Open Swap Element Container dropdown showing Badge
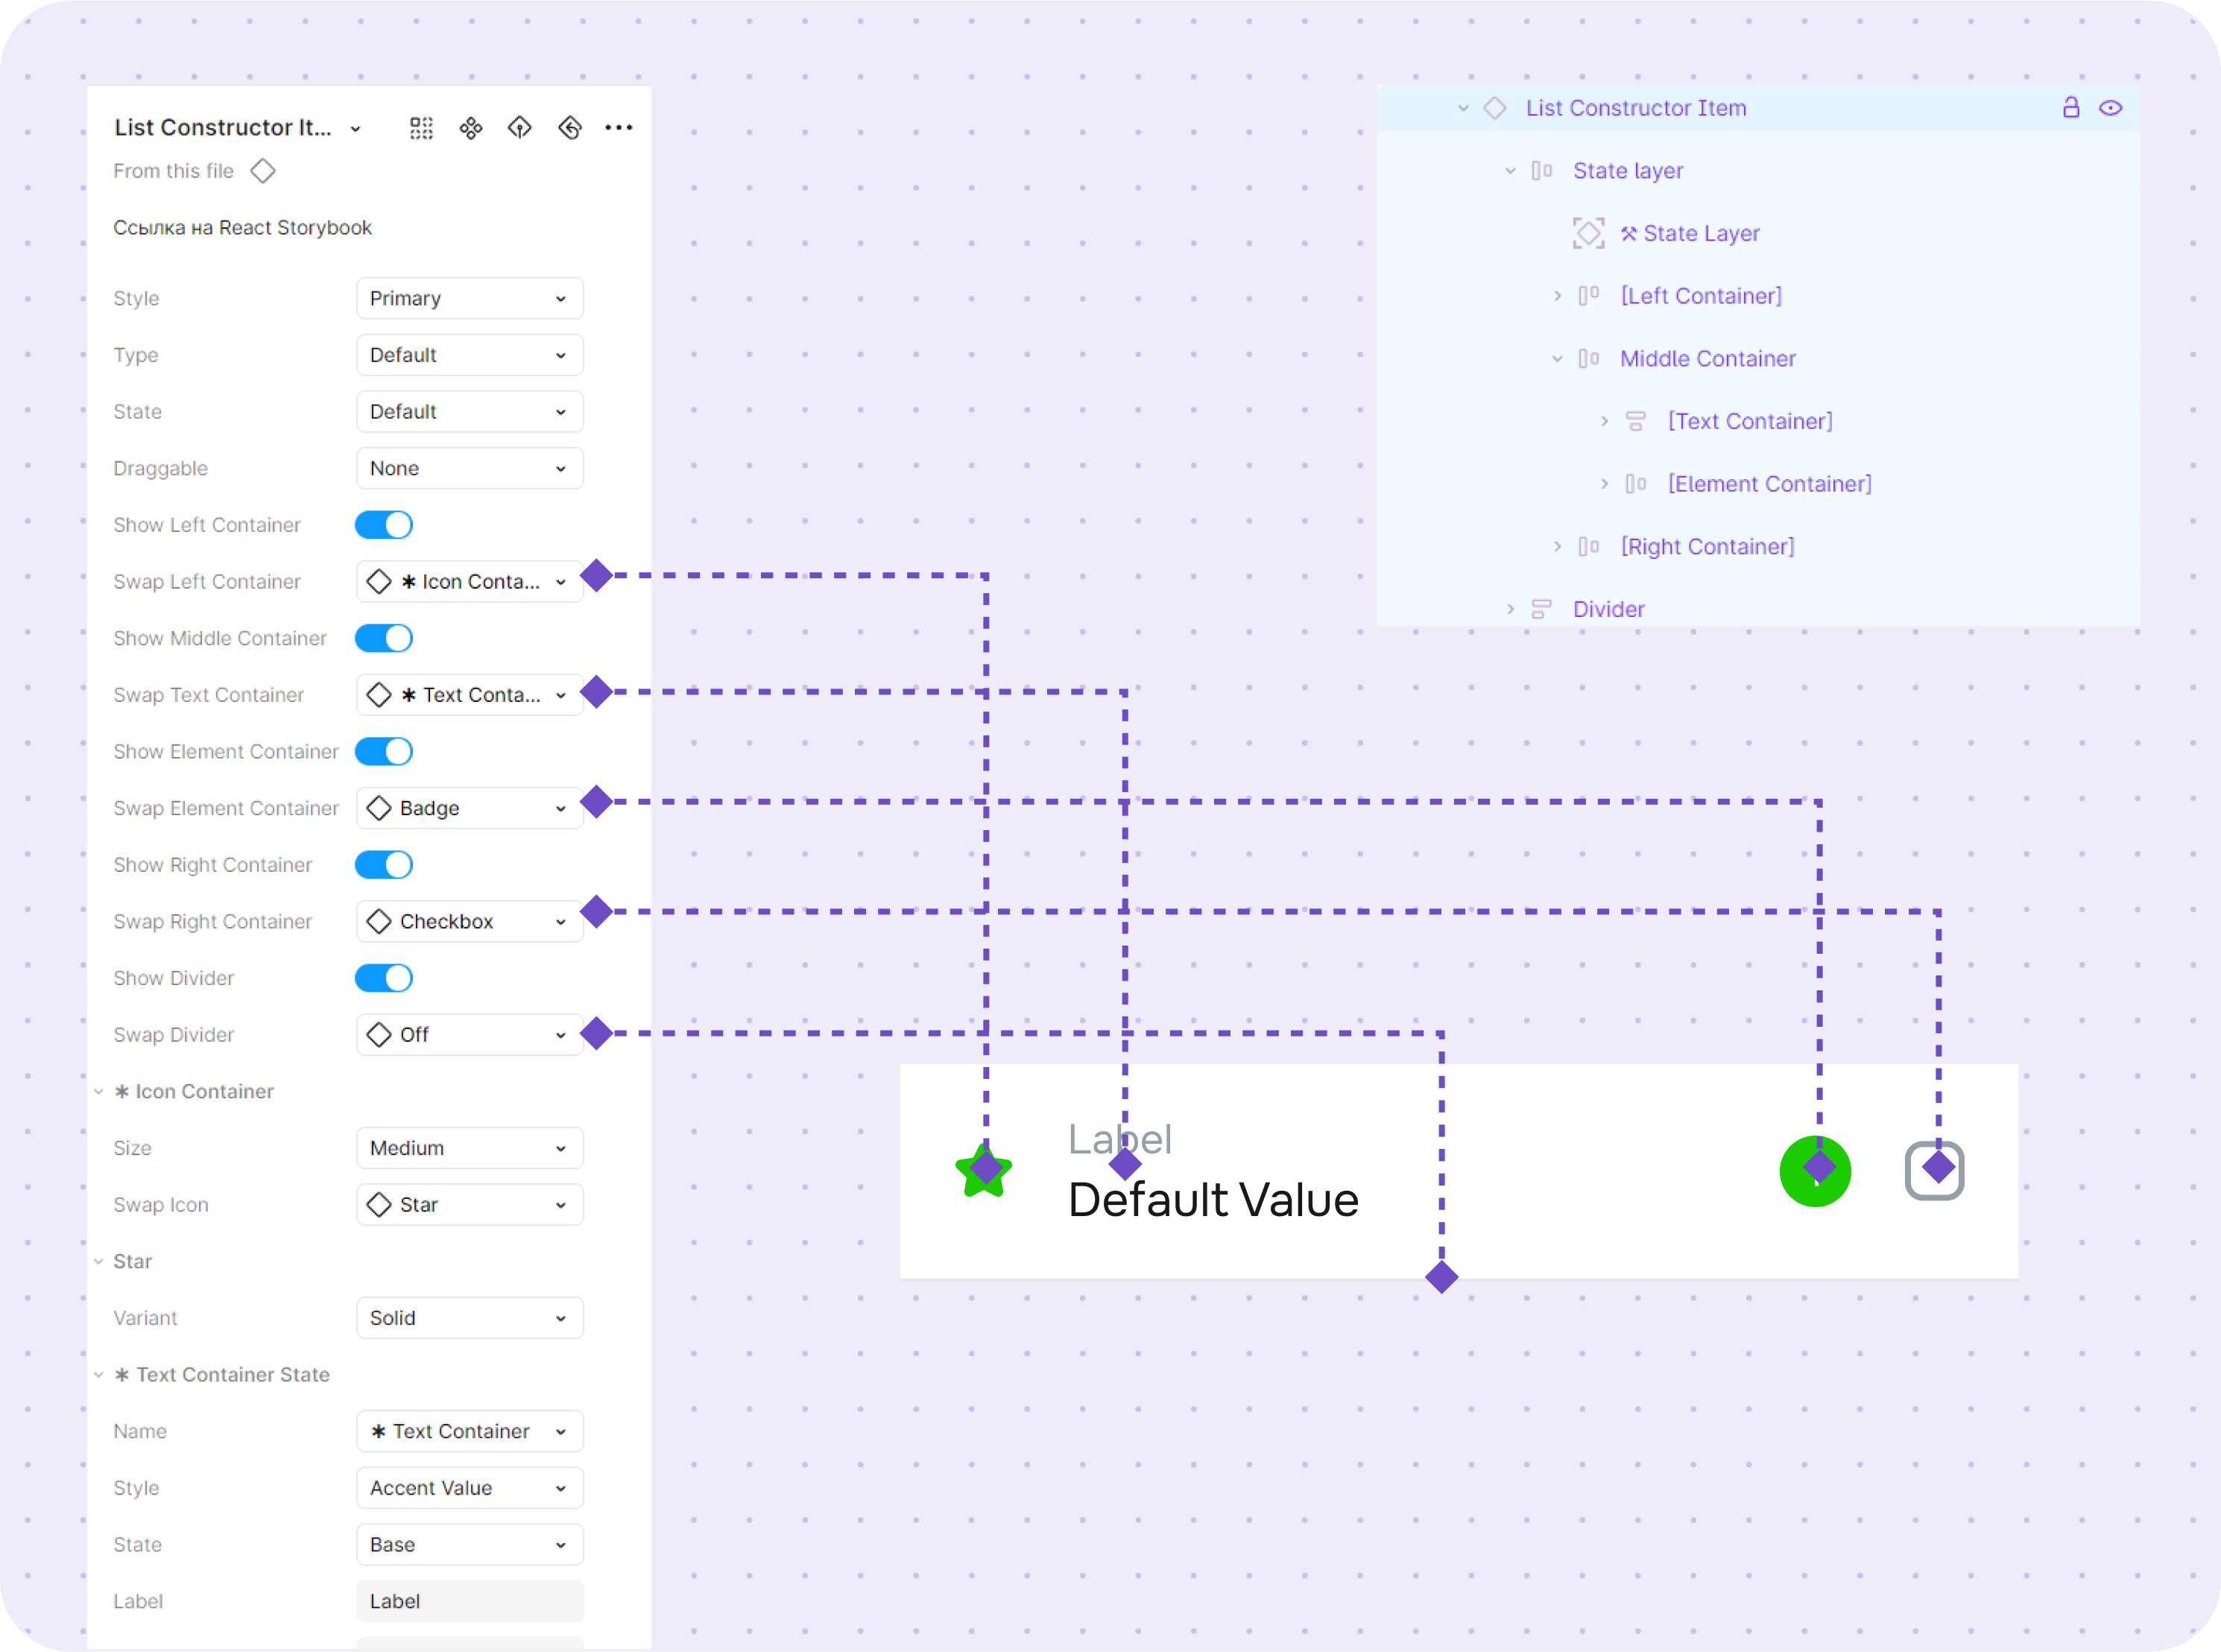Image resolution: width=2221 pixels, height=1652 pixels. pyautogui.click(x=469, y=808)
